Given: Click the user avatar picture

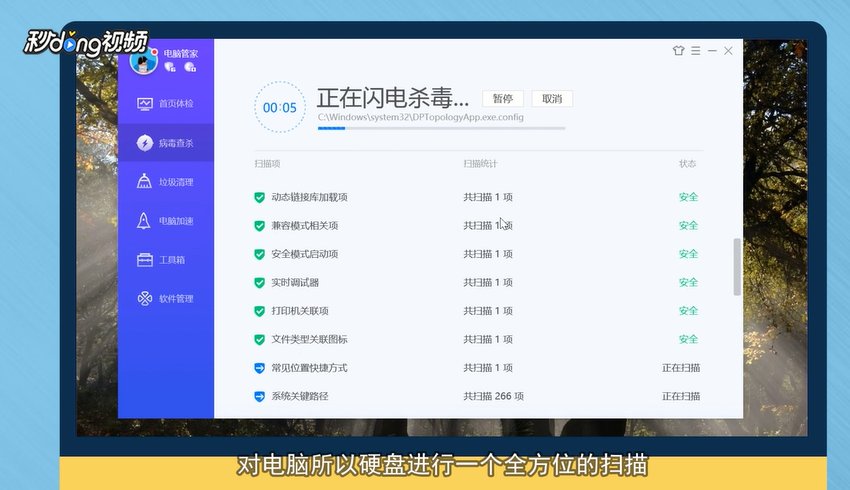Looking at the screenshot, I should [144, 61].
